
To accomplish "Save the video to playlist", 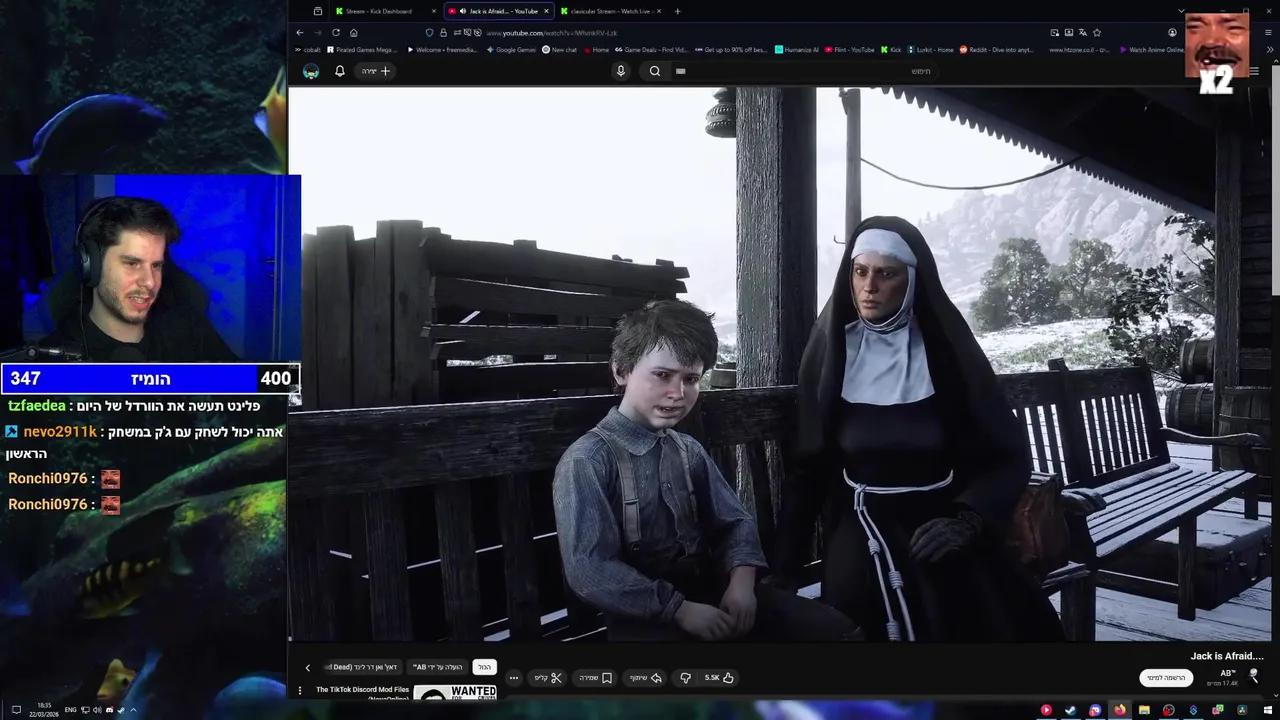I will point(595,678).
